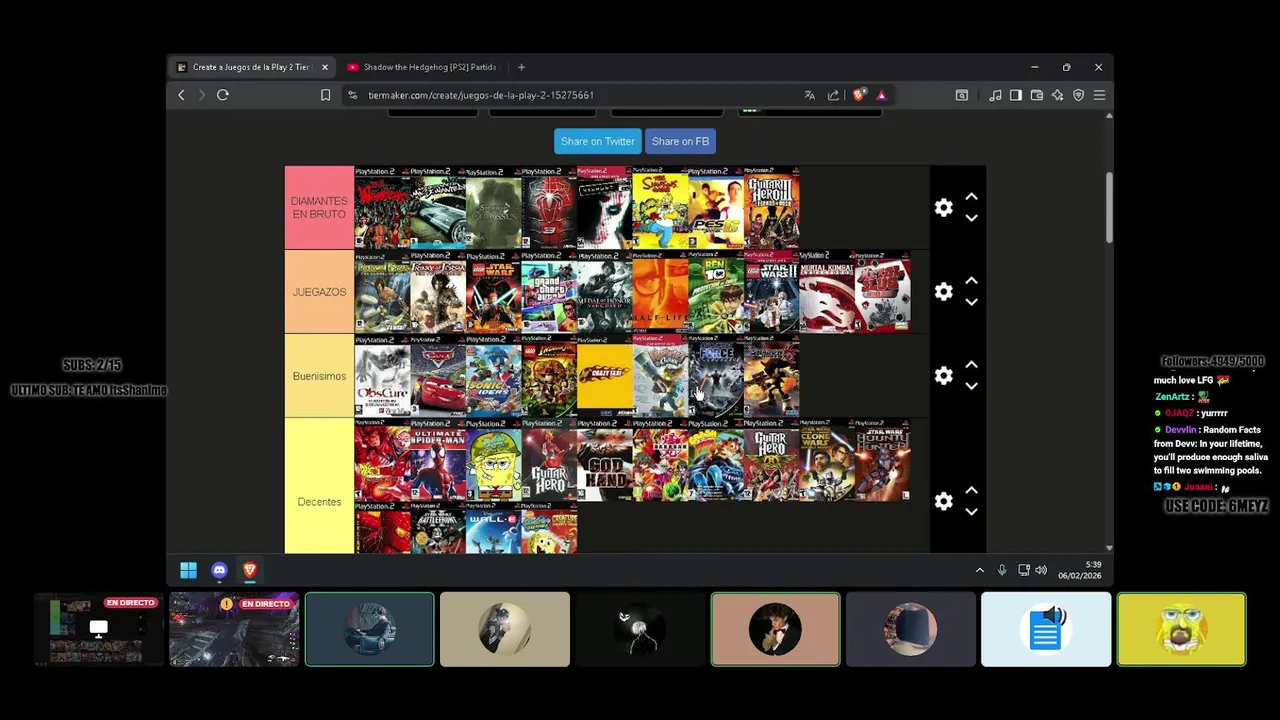Click the DIAMANTES EN BRUTO tier label
The height and width of the screenshot is (720, 1280).
pos(319,207)
